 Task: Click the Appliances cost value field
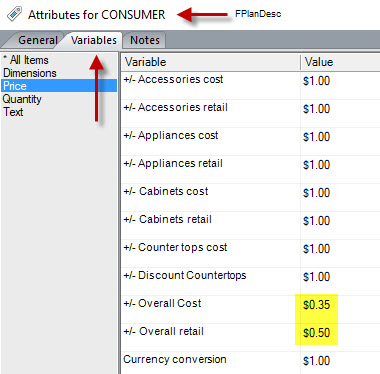[x=340, y=141]
